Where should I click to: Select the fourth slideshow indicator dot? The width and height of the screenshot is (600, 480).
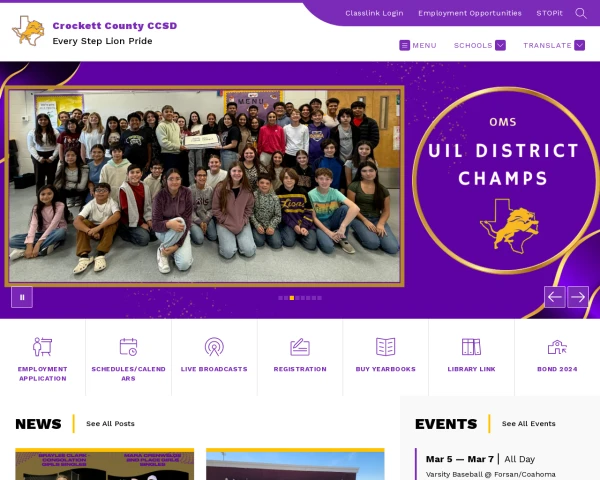(x=297, y=298)
